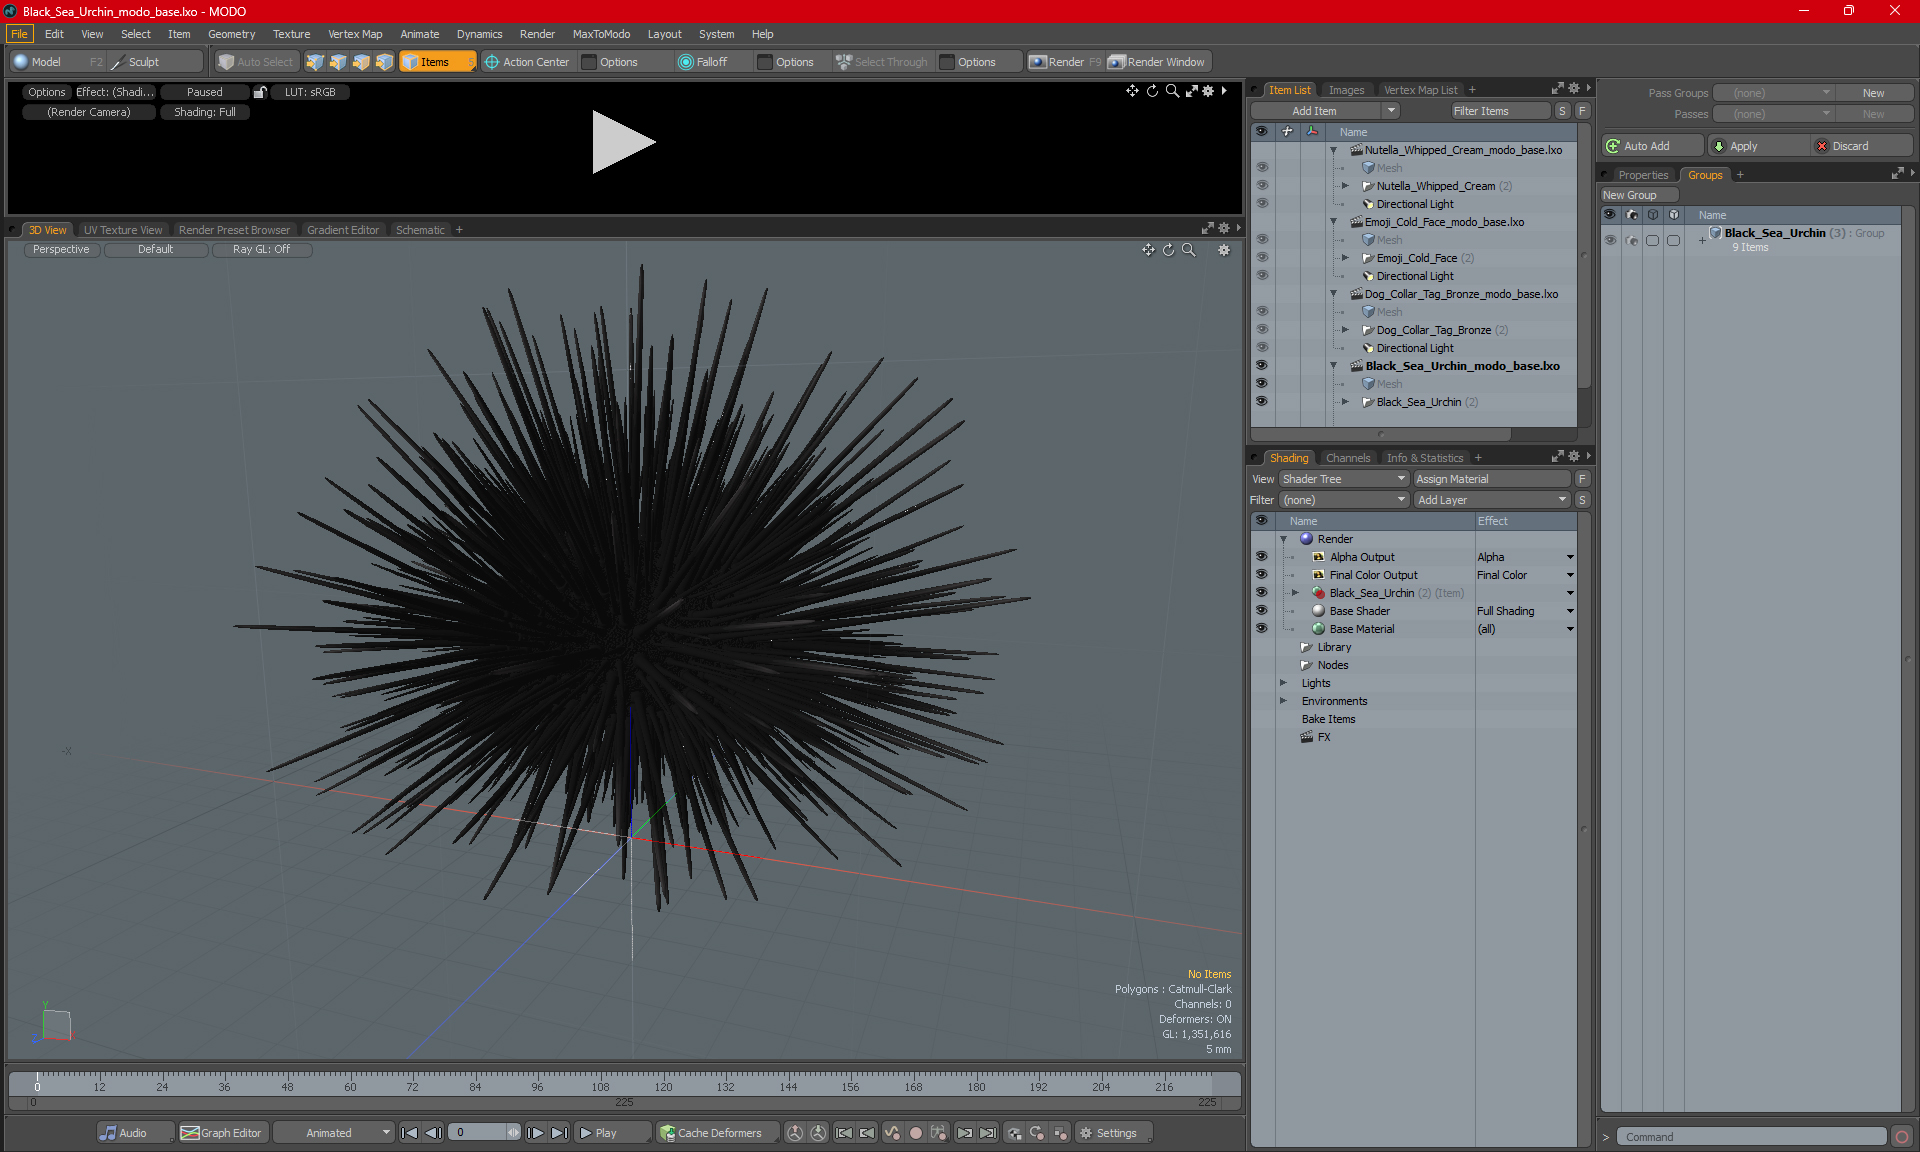The image size is (1920, 1152).
Task: Go to first frame
Action: click(x=409, y=1133)
